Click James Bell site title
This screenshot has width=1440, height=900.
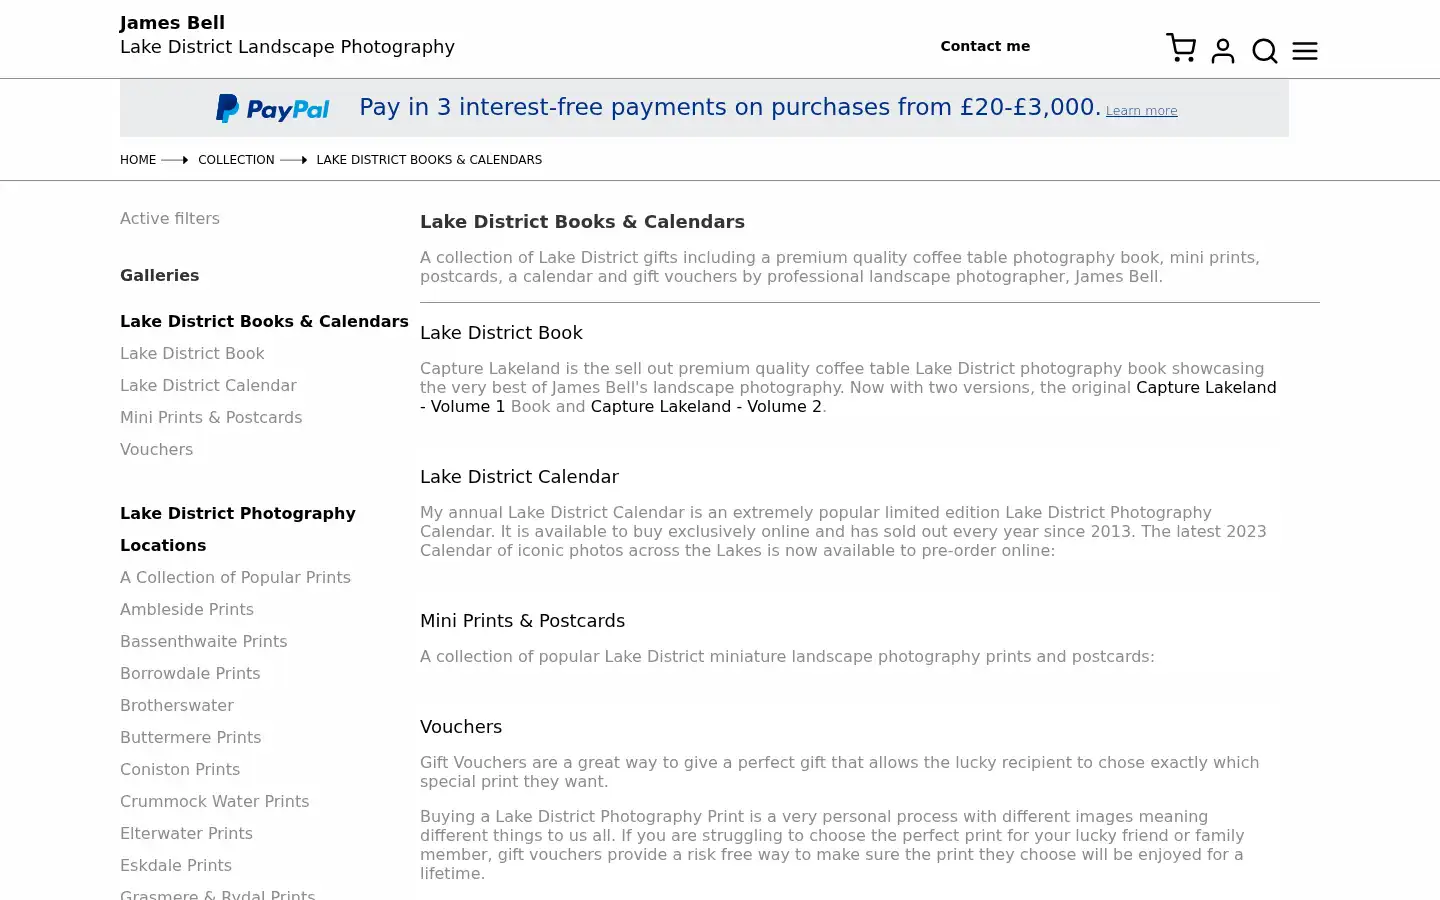172,23
